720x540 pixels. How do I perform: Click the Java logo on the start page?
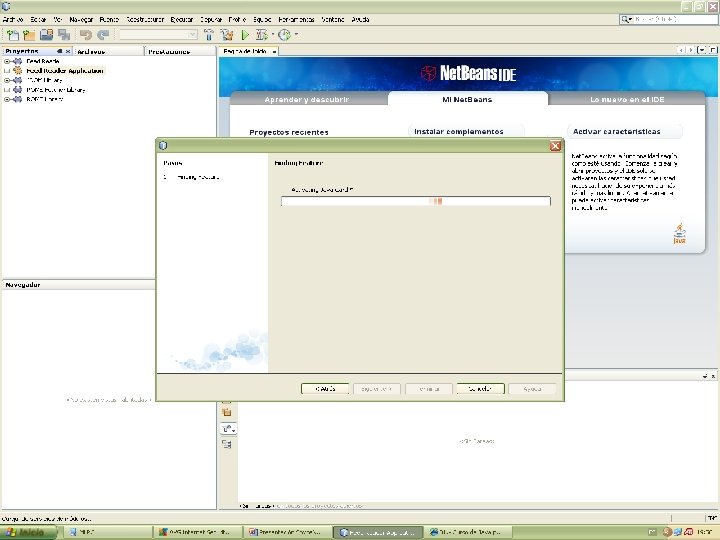pyautogui.click(x=680, y=233)
